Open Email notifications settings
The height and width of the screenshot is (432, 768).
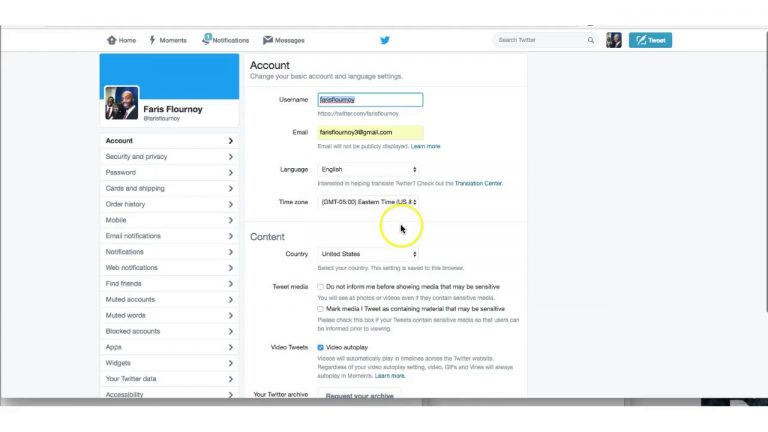point(169,236)
